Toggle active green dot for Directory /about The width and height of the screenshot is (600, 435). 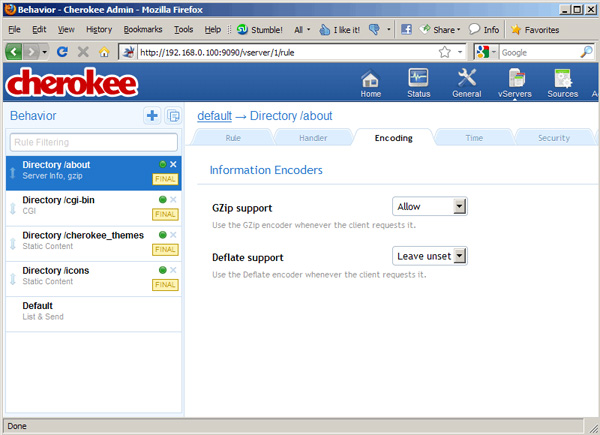pyautogui.click(x=163, y=164)
